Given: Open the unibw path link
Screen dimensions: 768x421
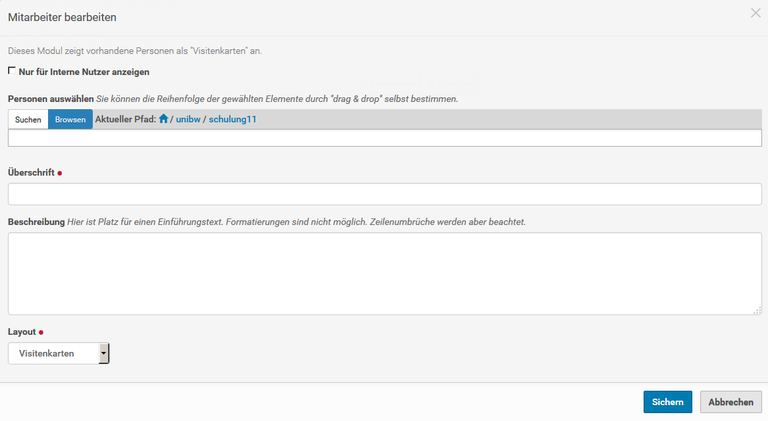Looking at the screenshot, I should point(188,119).
